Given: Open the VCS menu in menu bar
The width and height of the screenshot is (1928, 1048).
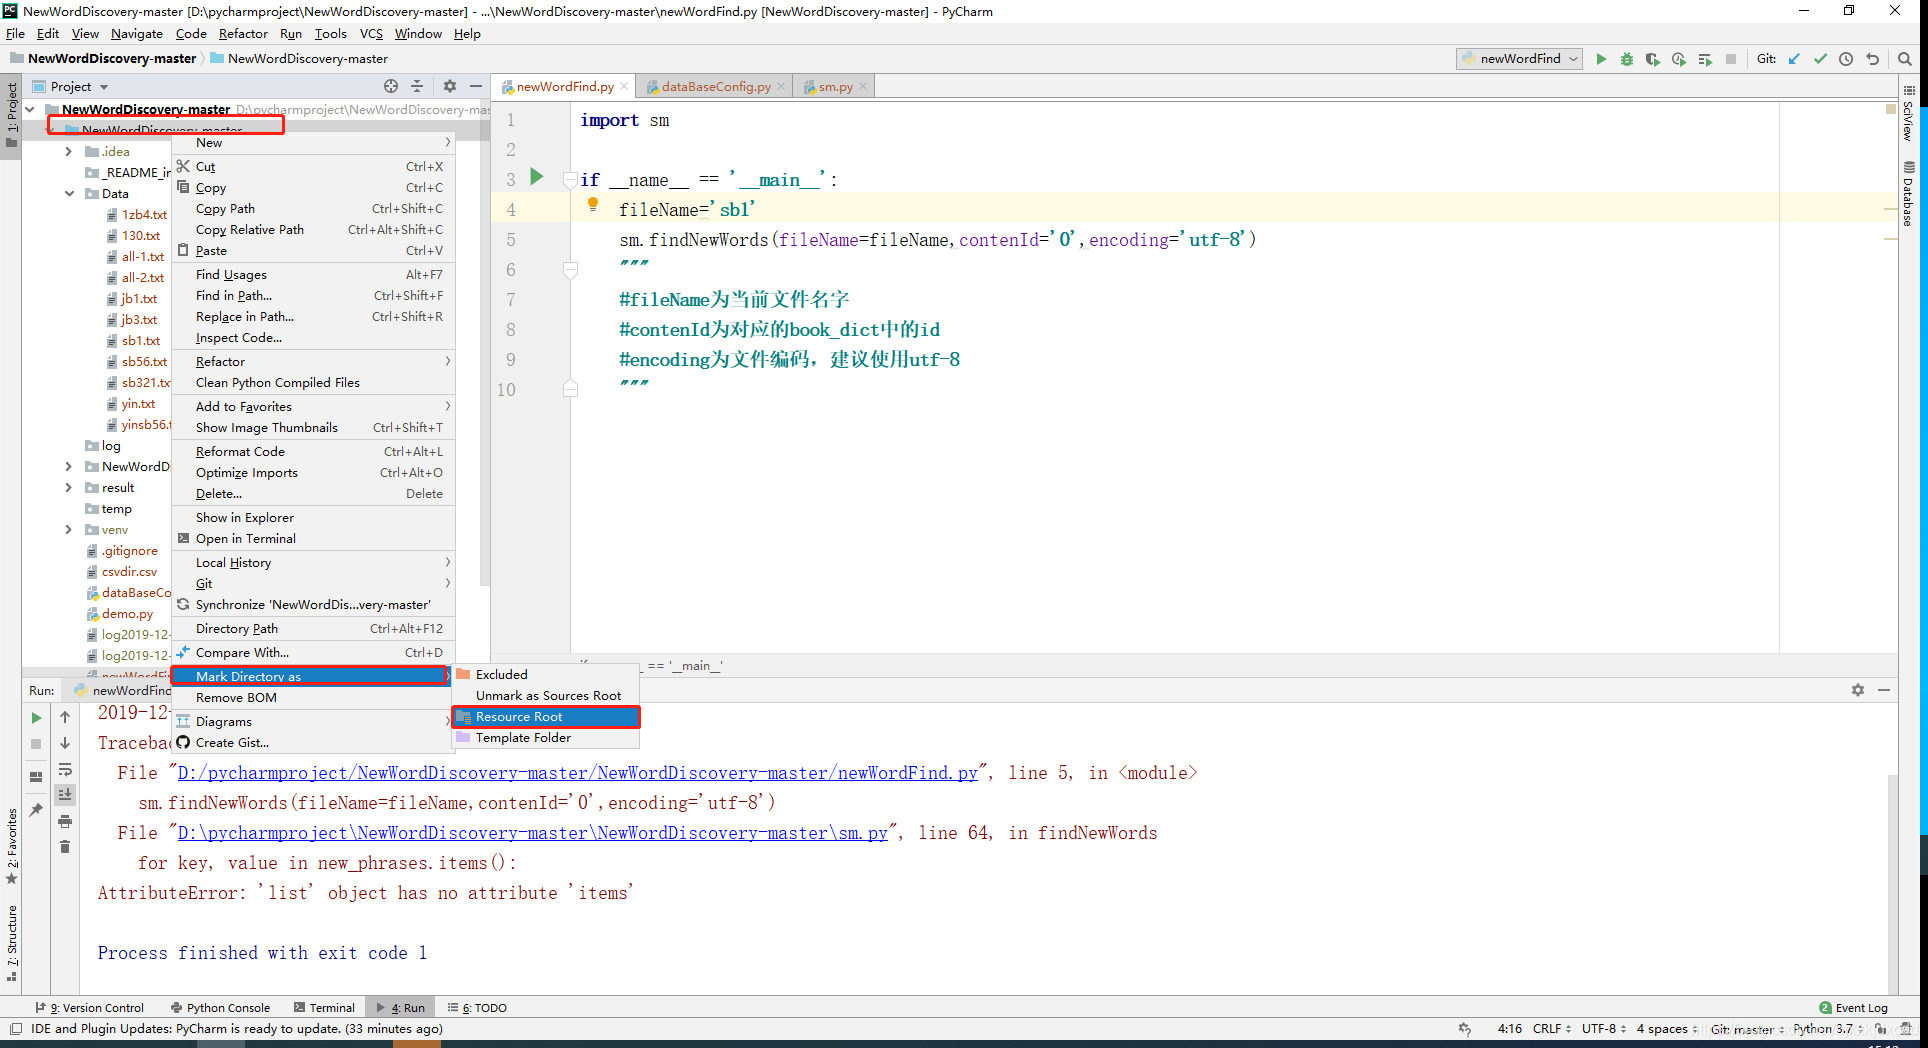Looking at the screenshot, I should 371,34.
